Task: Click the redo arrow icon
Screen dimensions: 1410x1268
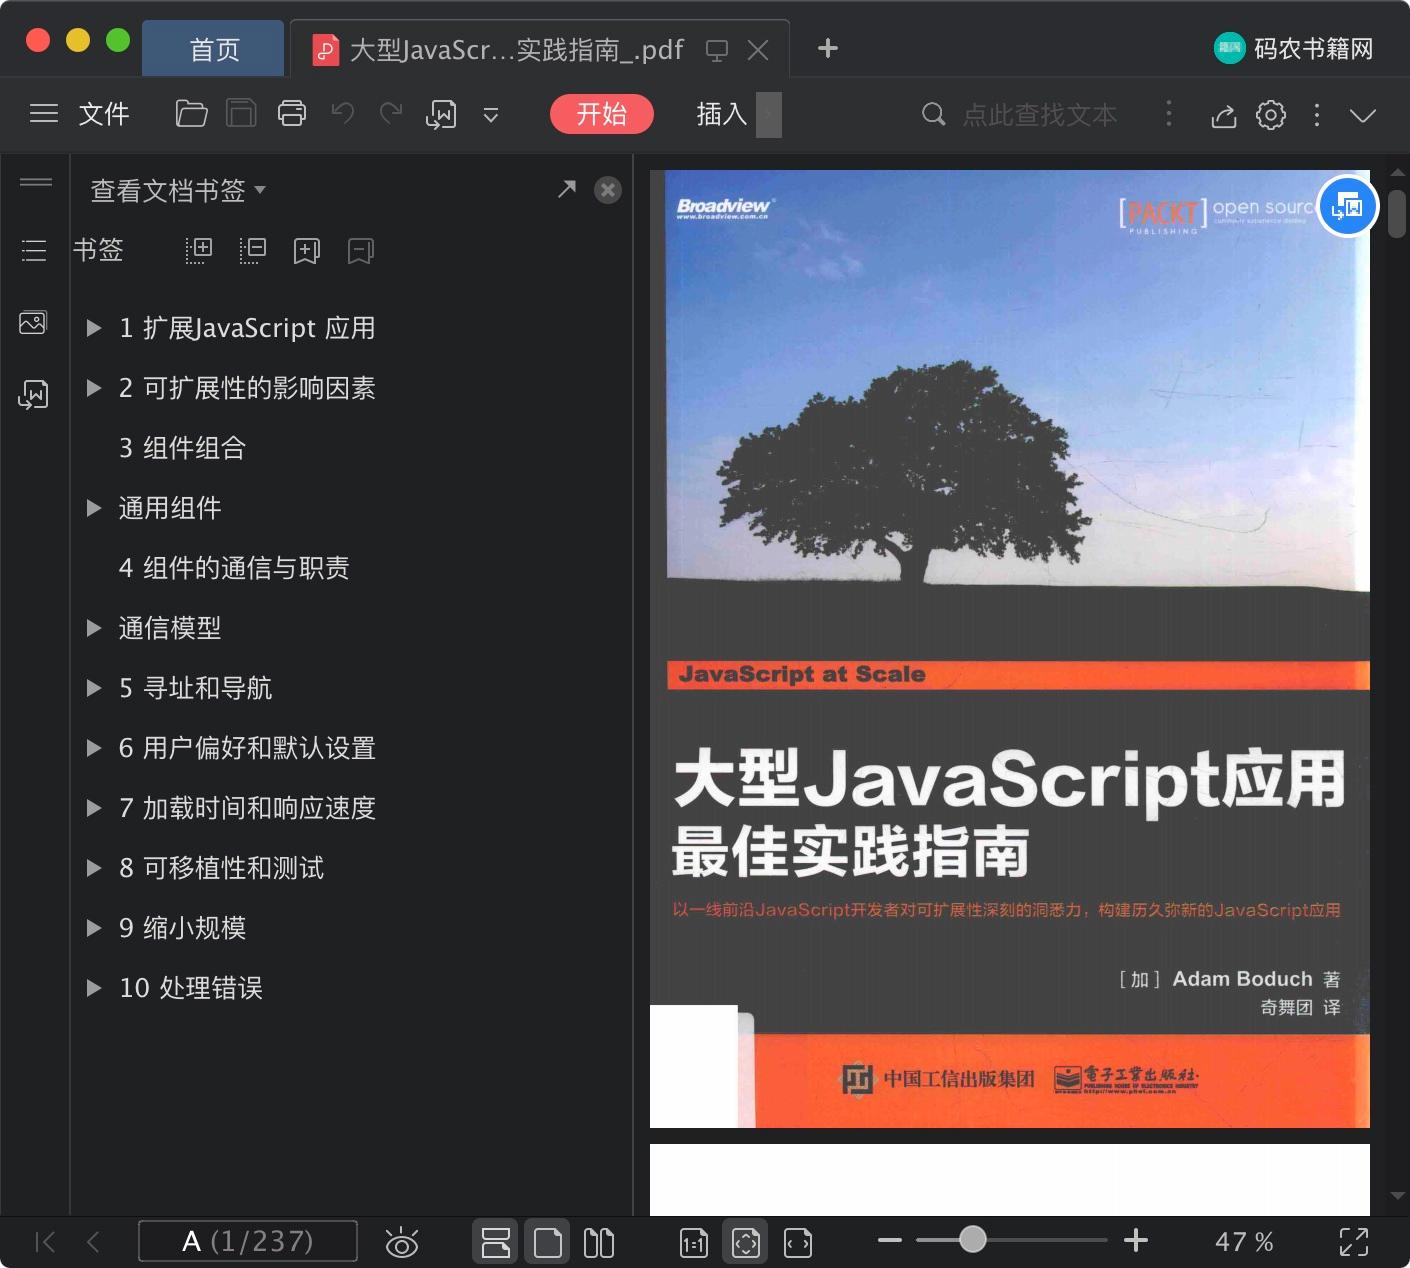Action: [391, 114]
